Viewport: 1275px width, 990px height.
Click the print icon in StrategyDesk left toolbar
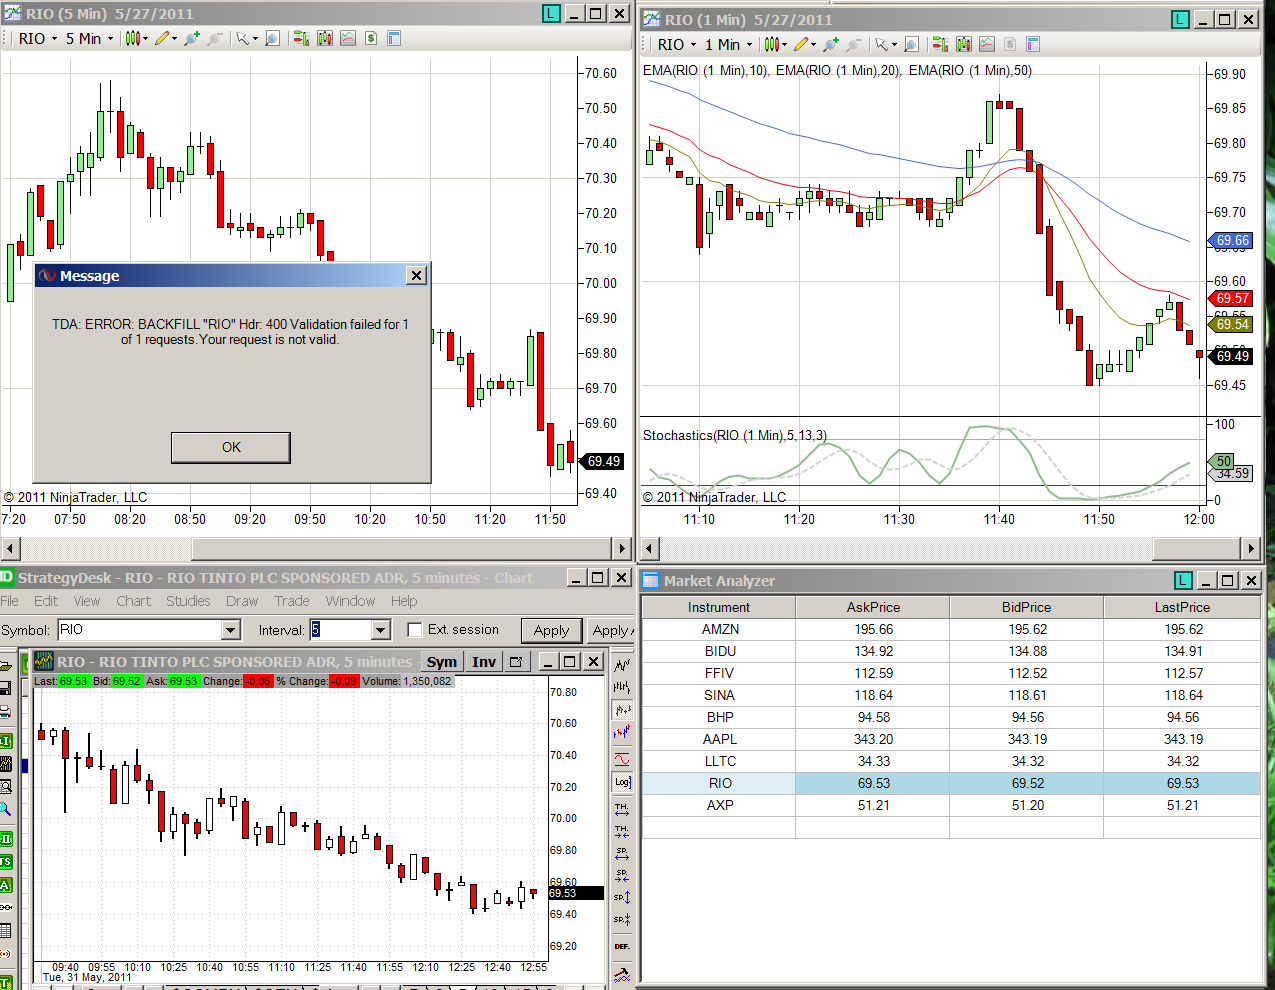click(5, 712)
